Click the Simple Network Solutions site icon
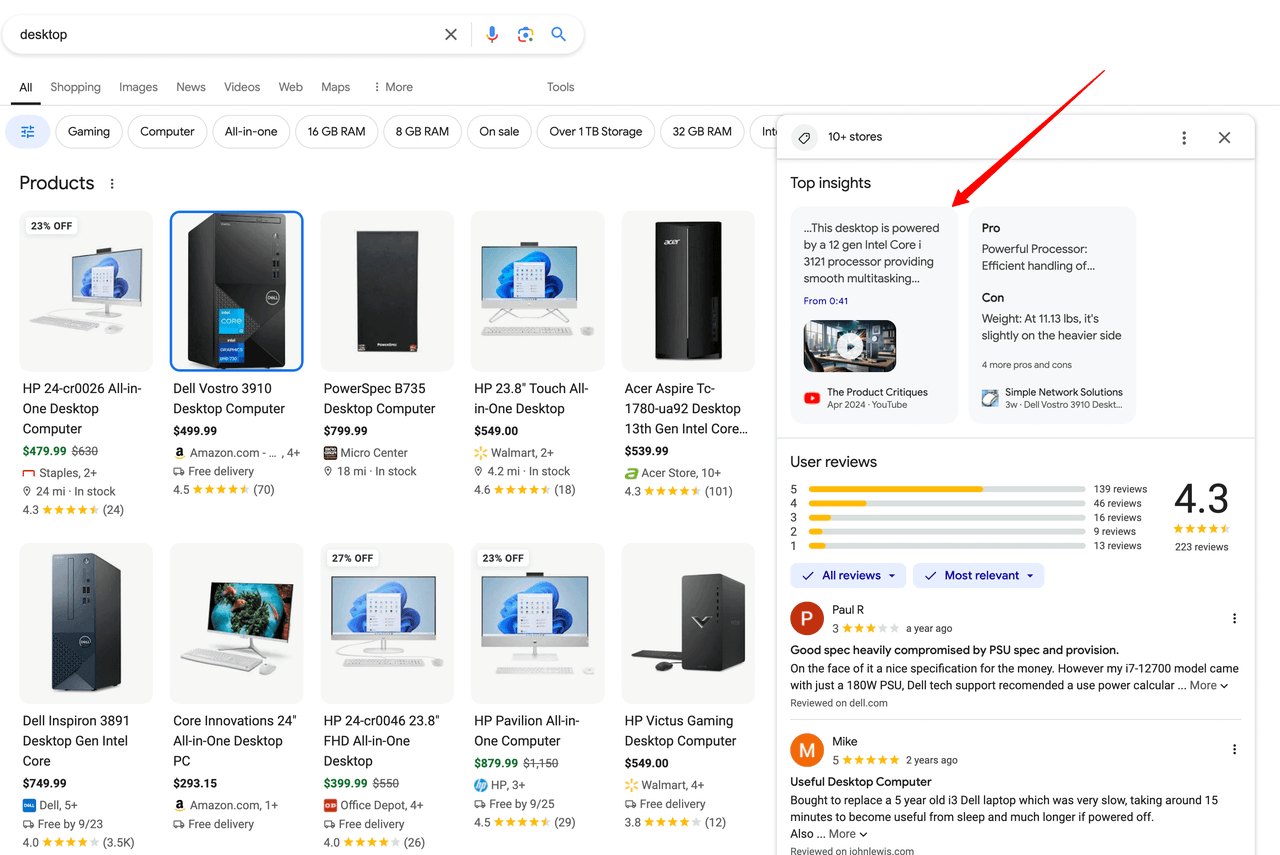The width and height of the screenshot is (1280, 855). 990,398
